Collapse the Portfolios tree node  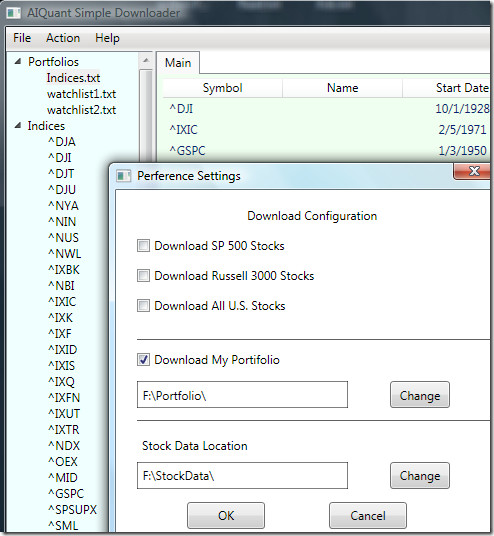click(18, 62)
